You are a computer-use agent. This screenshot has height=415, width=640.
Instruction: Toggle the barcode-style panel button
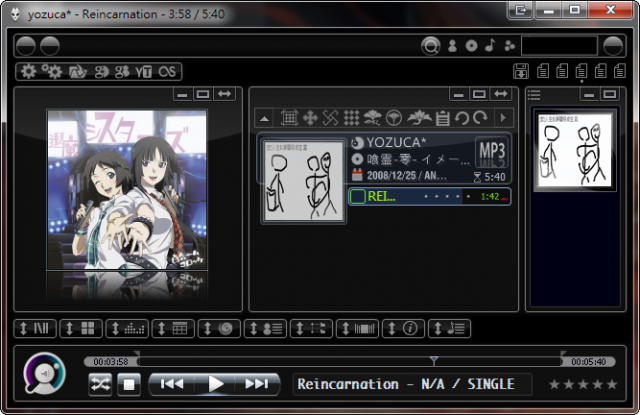(357, 328)
